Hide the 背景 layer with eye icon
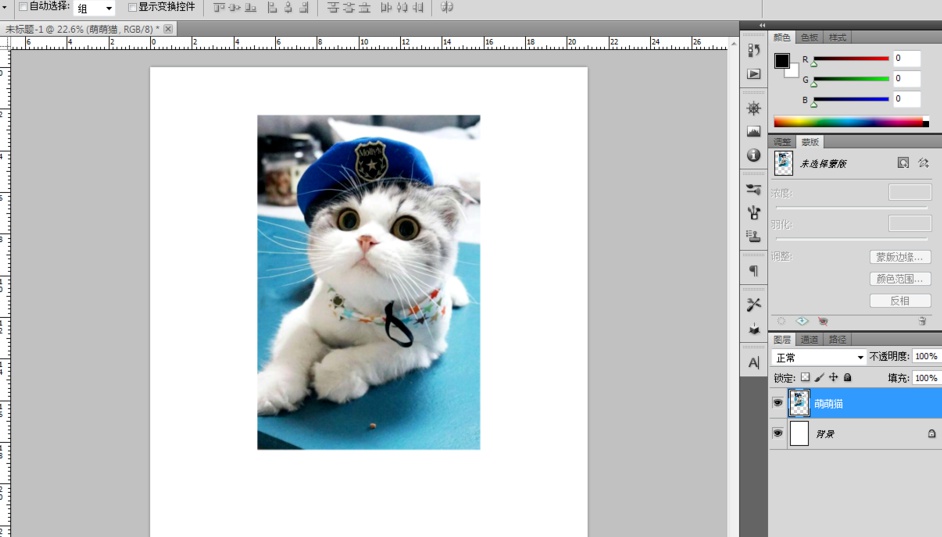The image size is (942, 537). click(x=777, y=432)
